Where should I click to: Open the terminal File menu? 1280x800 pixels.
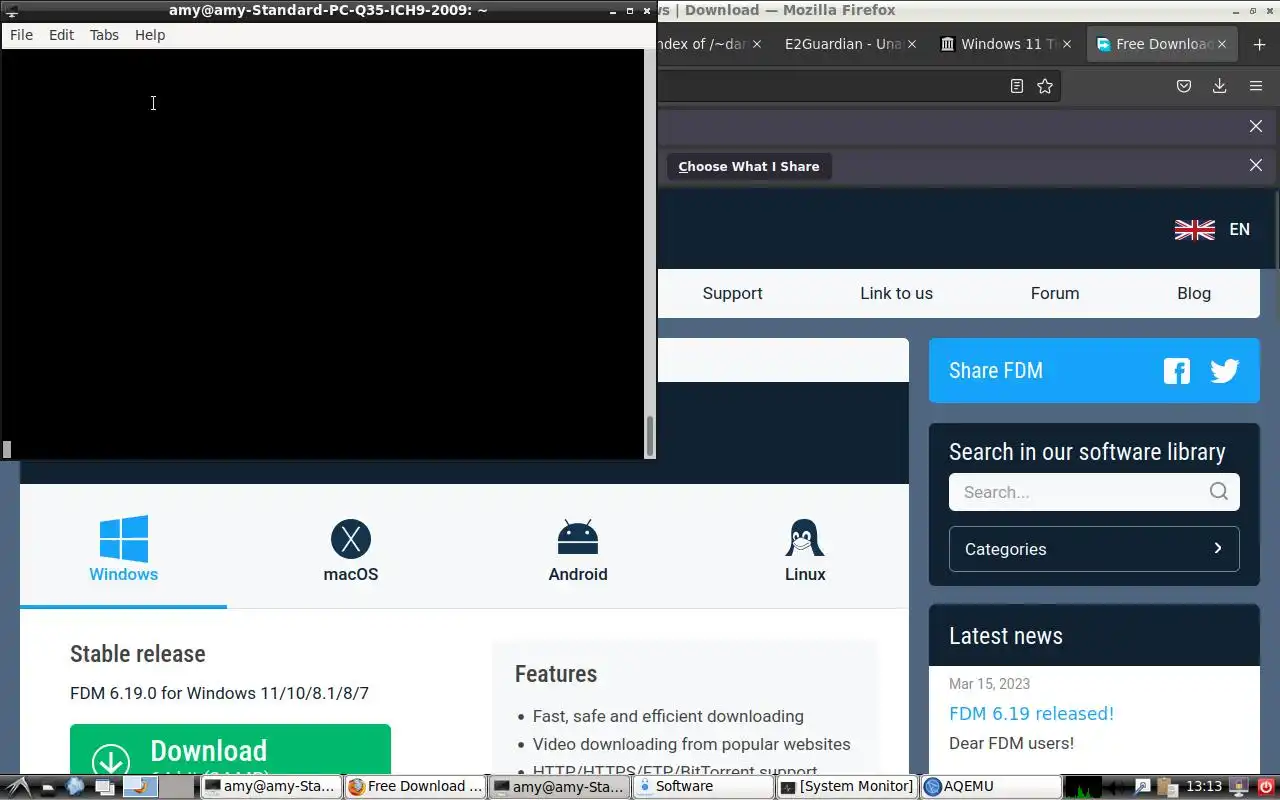pos(21,35)
